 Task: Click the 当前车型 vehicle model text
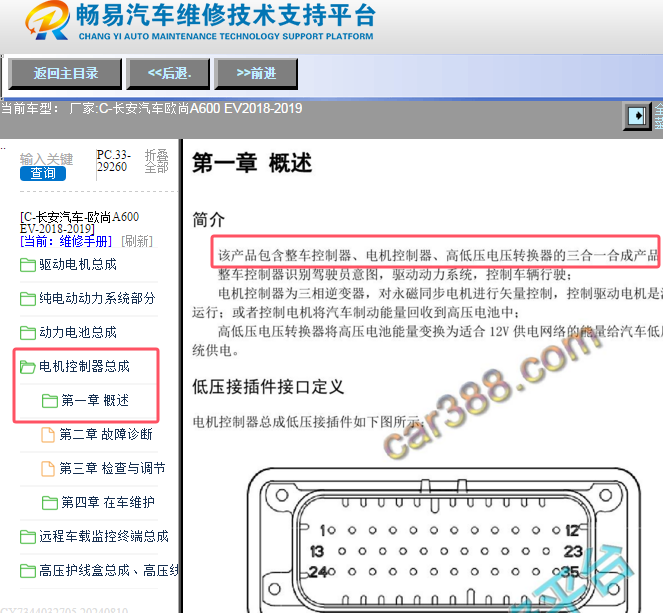[151, 109]
